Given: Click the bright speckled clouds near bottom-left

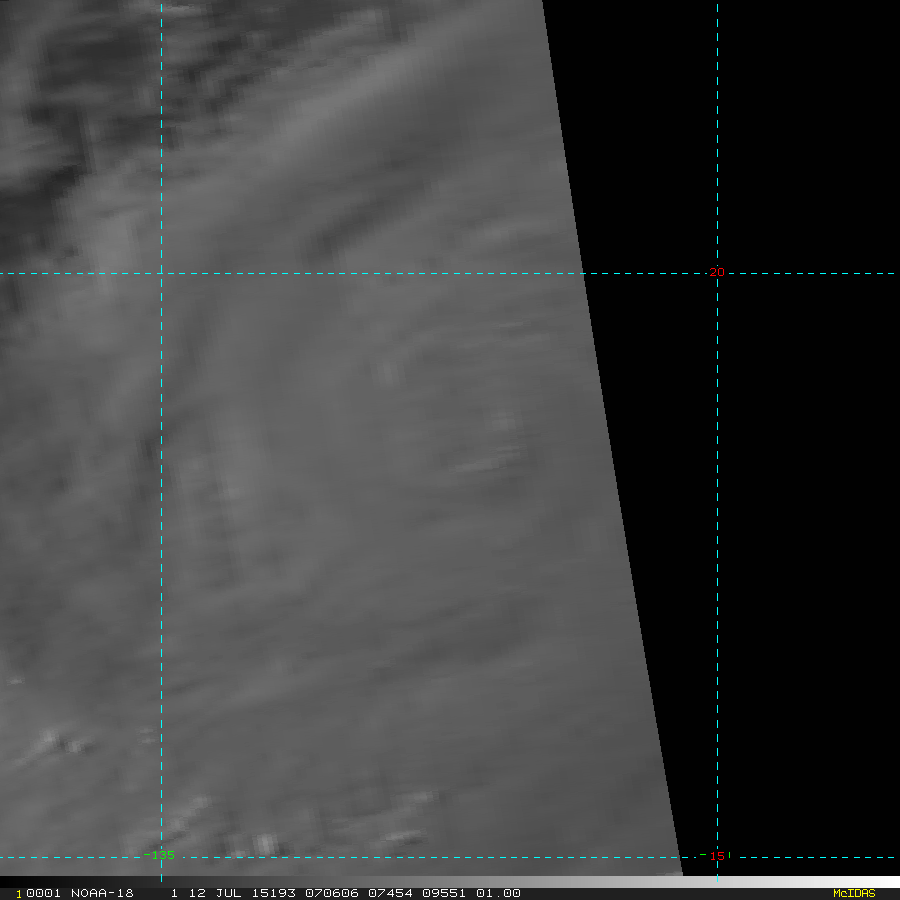Looking at the screenshot, I should [x=60, y=742].
